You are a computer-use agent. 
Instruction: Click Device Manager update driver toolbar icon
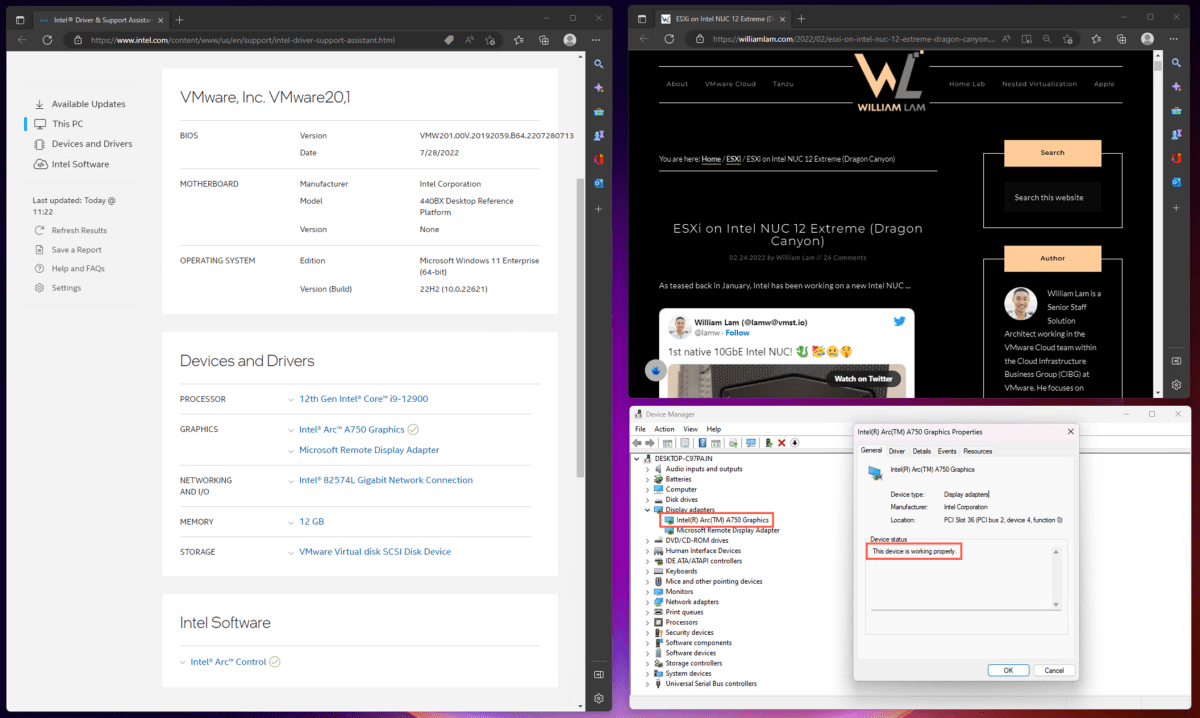click(769, 443)
